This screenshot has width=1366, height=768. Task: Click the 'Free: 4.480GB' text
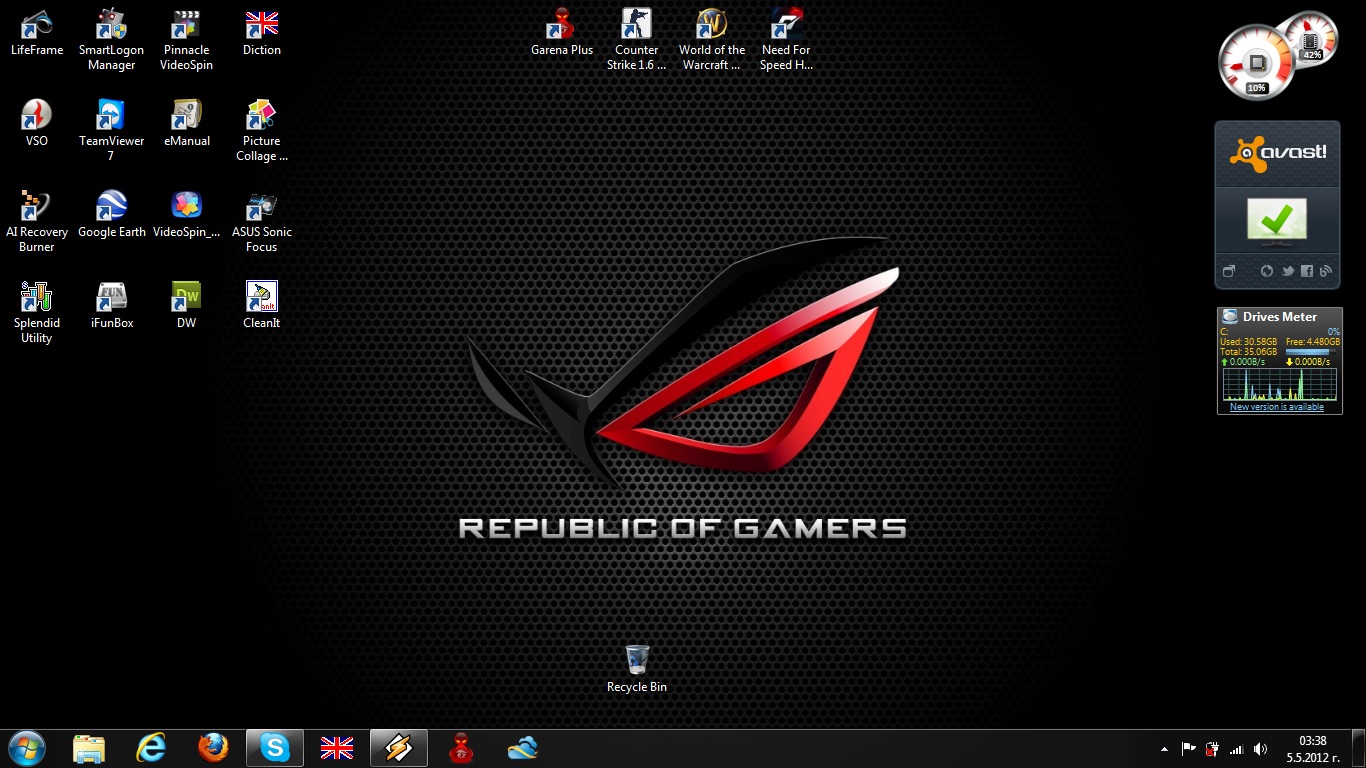tap(1313, 342)
